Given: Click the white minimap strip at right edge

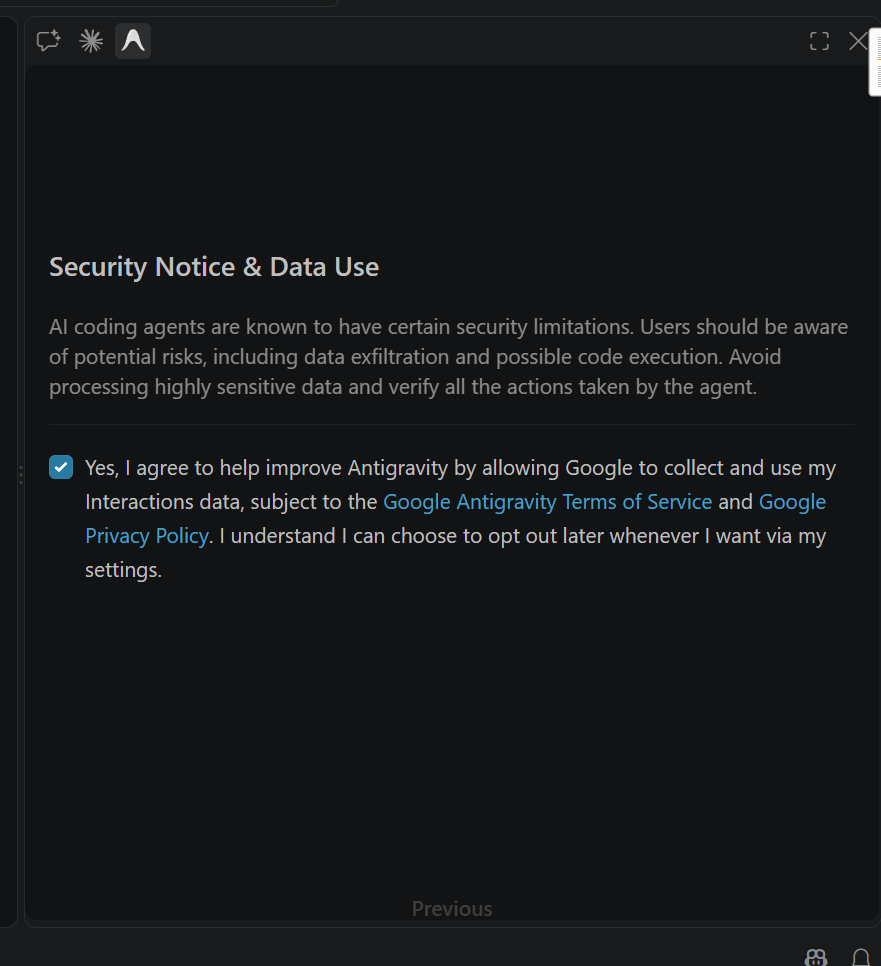Looking at the screenshot, I should [x=875, y=62].
